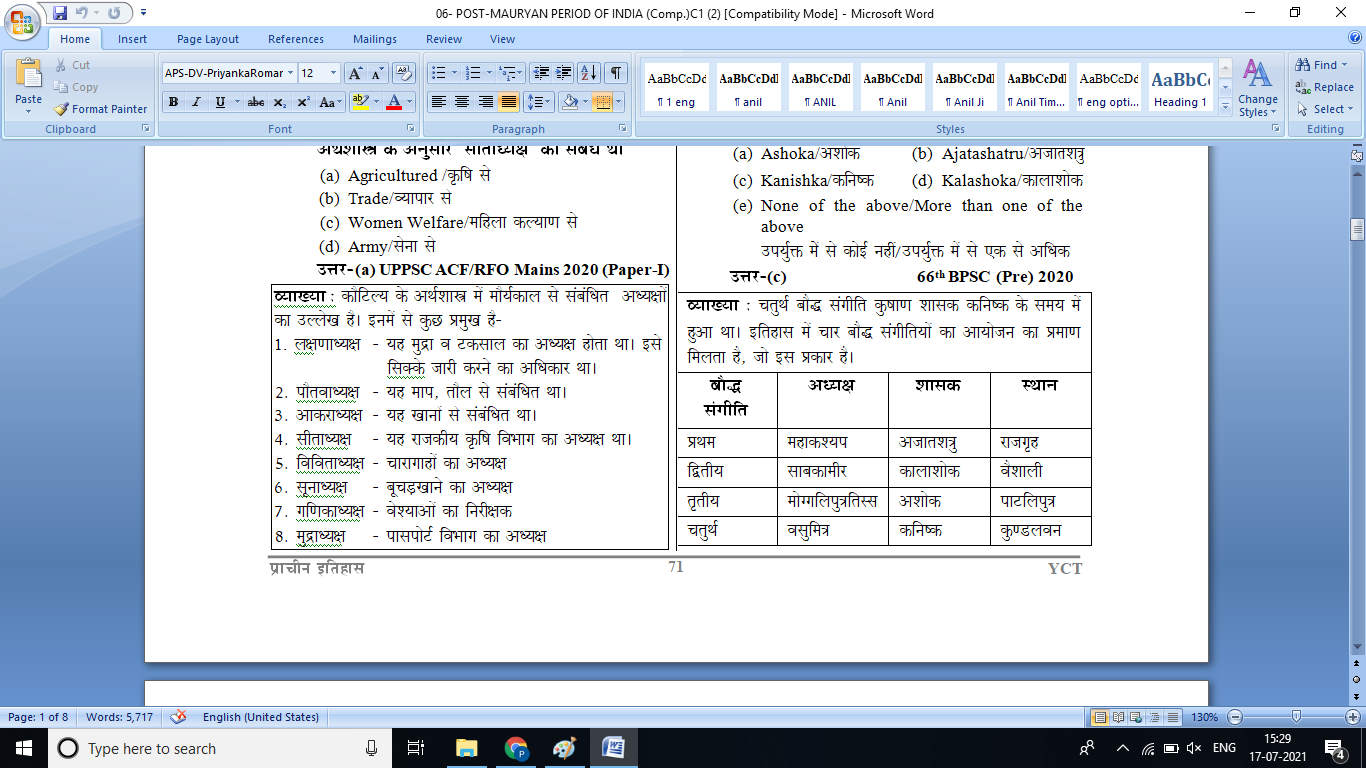Redo the last action
1366x768 pixels.
[x=116, y=13]
